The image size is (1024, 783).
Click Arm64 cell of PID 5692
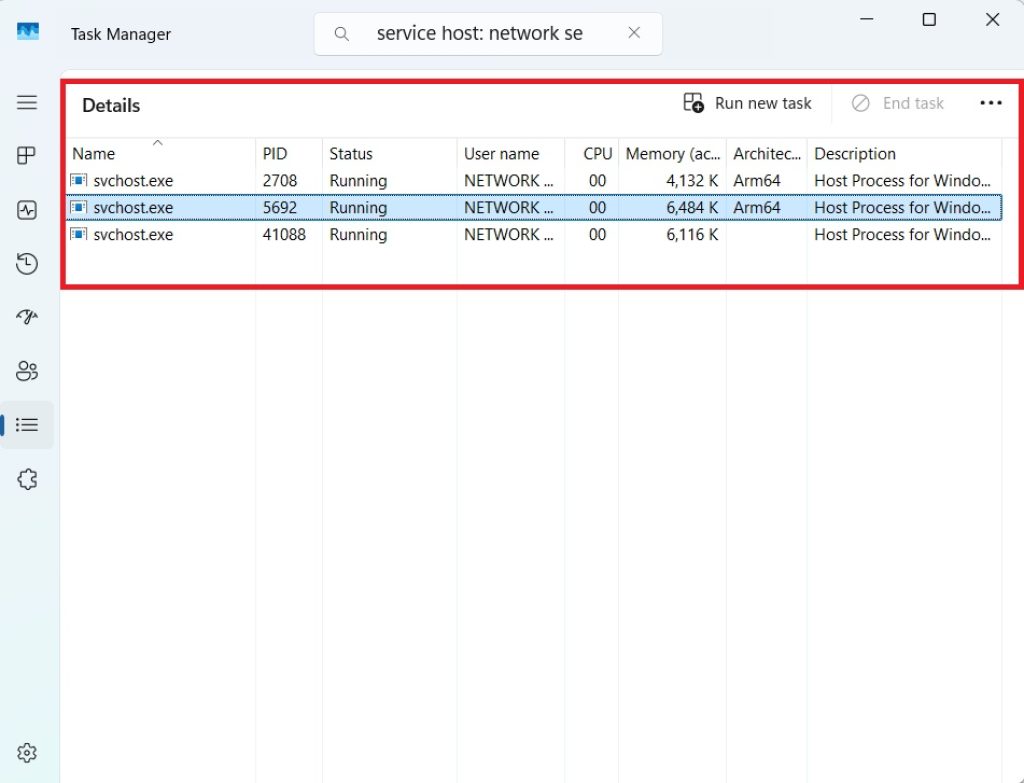point(757,208)
